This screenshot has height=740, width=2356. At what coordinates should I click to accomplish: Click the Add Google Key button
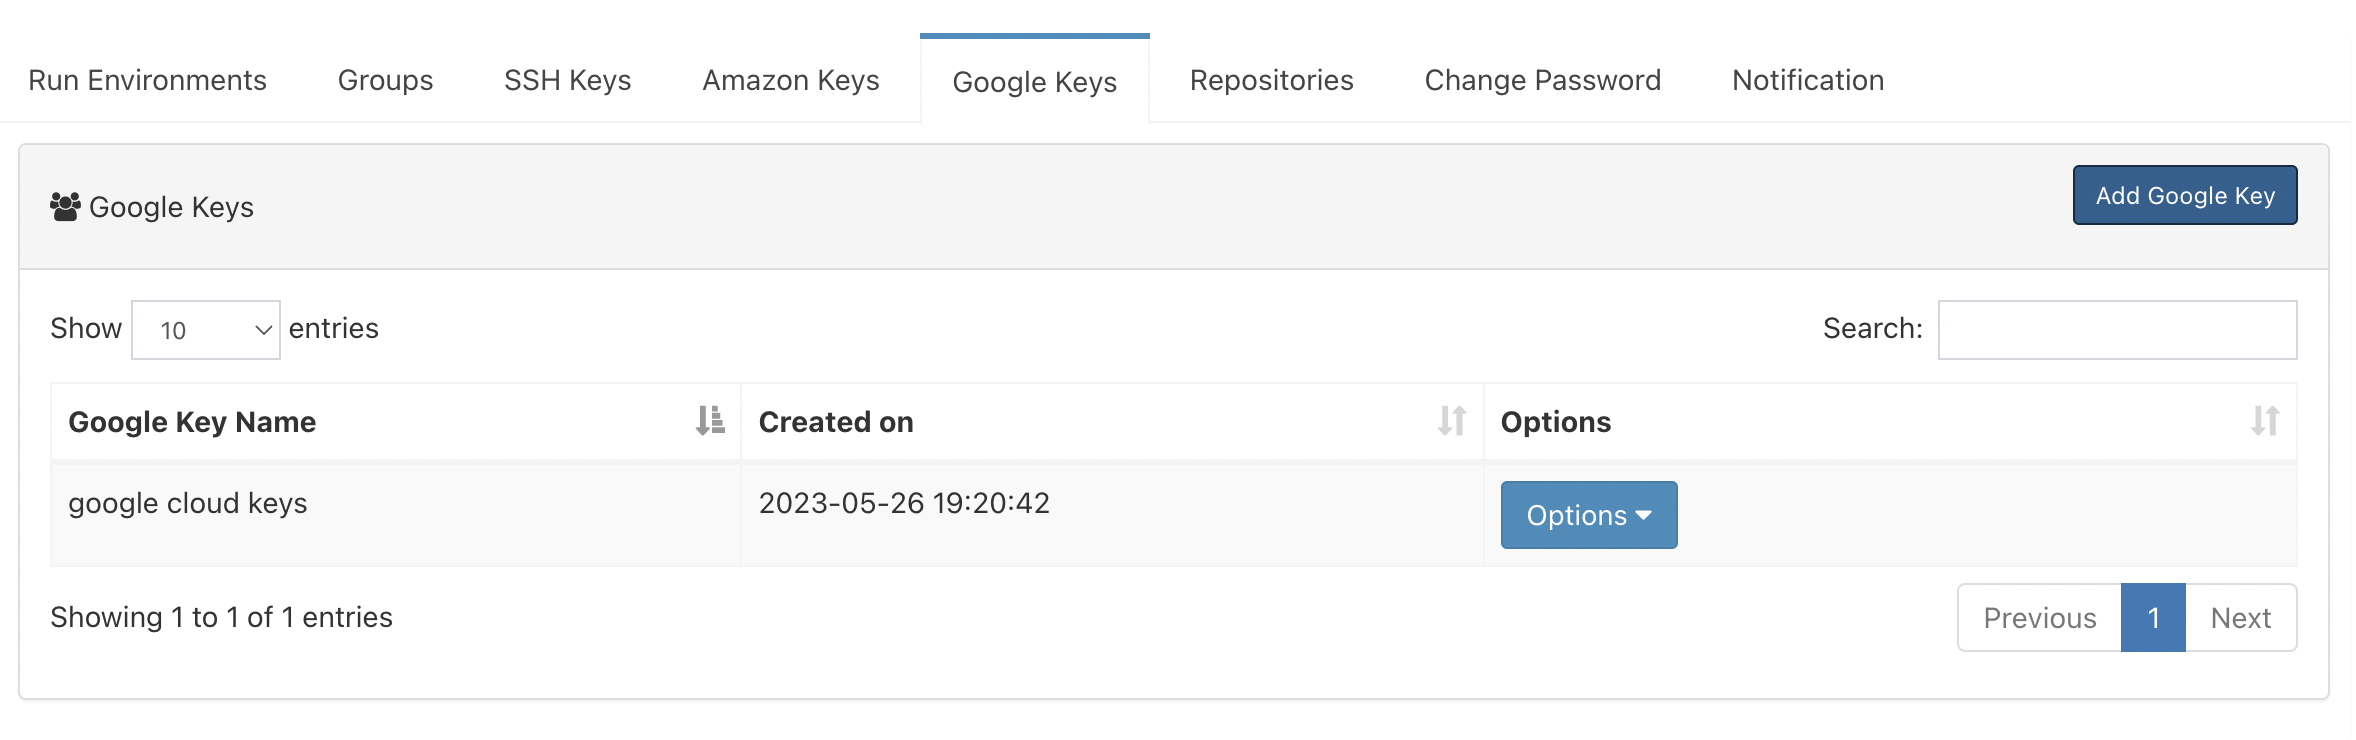tap(2185, 195)
